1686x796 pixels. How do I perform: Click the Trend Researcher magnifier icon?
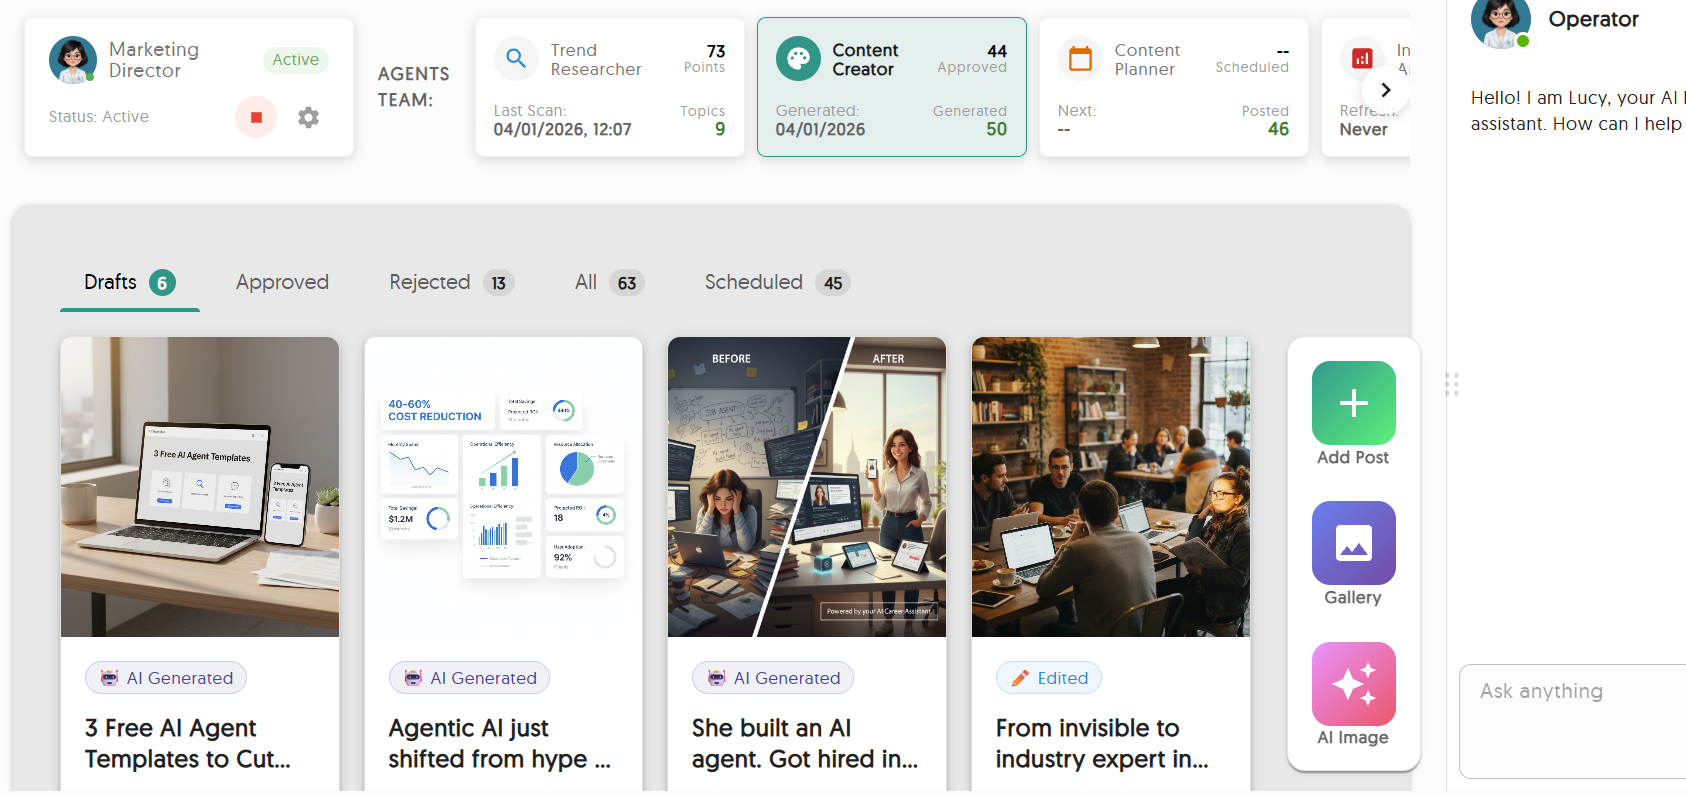[x=516, y=59]
